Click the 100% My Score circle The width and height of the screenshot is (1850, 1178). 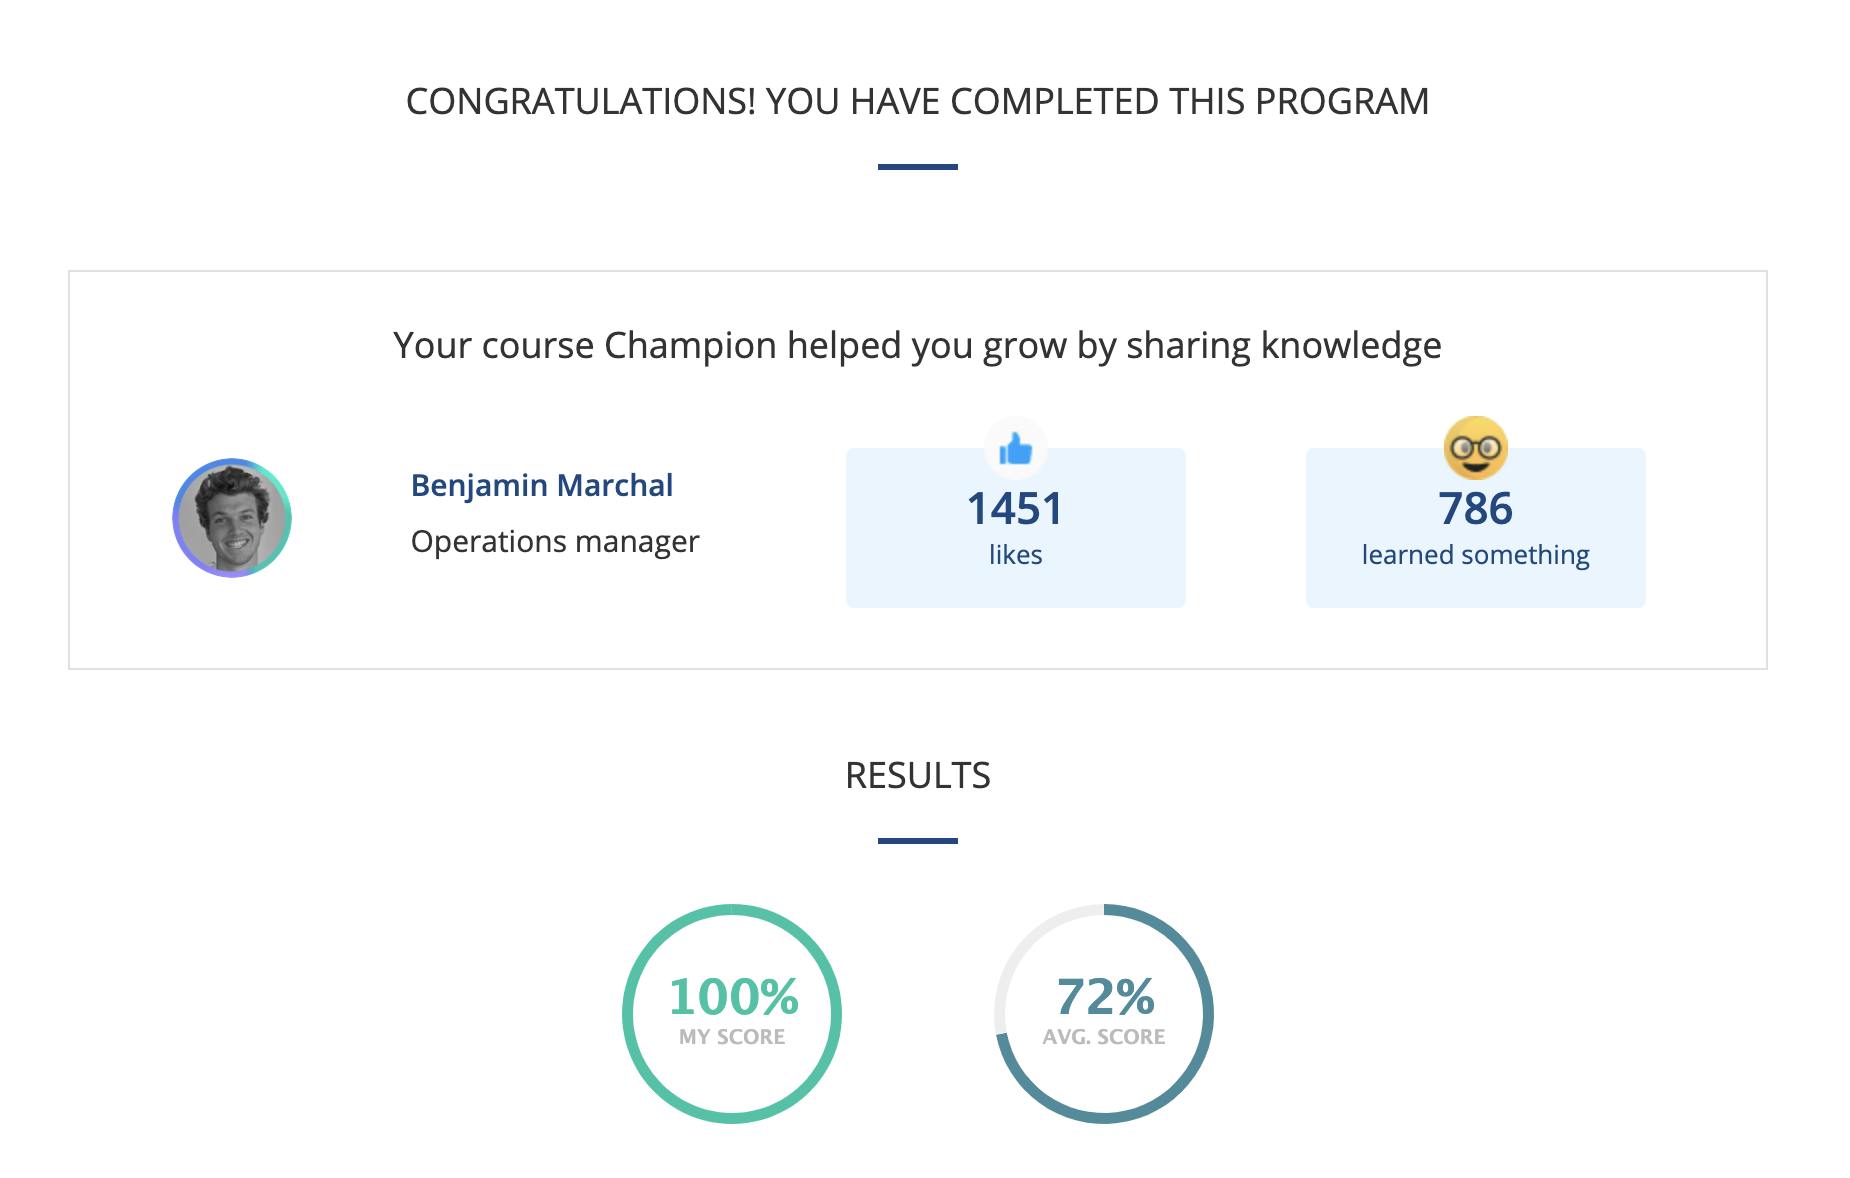(x=733, y=1012)
